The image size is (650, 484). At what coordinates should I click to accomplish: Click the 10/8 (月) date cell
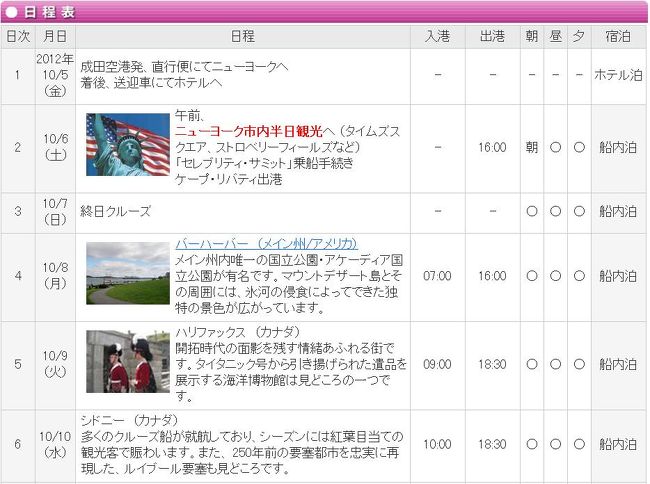(x=56, y=276)
